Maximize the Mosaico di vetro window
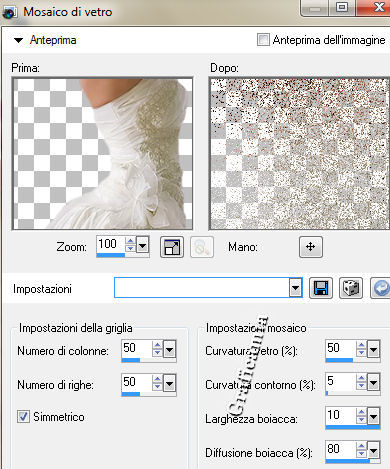Viewport: 390px width, 469px height. [342, 7]
